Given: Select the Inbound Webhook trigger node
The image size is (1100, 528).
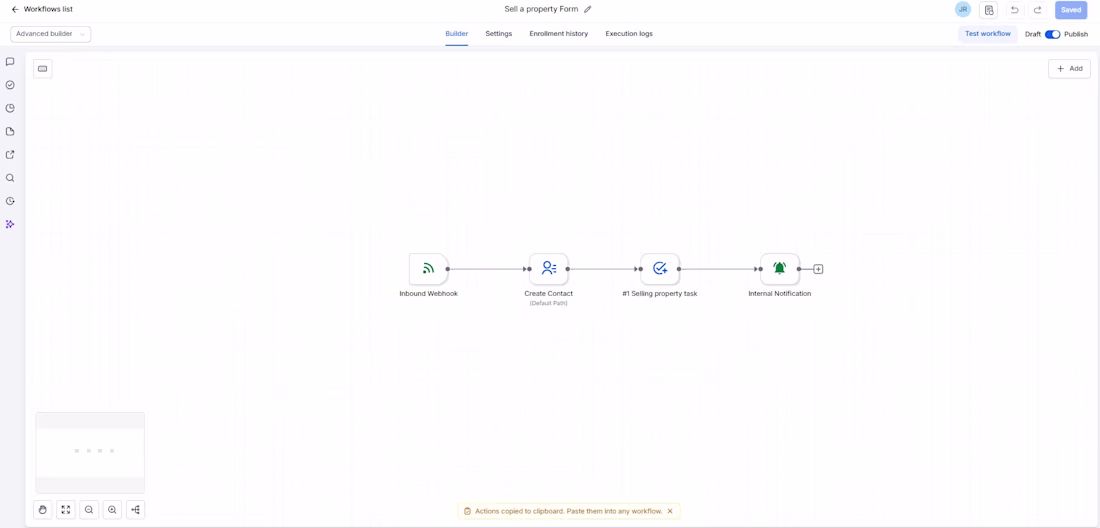Looking at the screenshot, I should pos(429,269).
